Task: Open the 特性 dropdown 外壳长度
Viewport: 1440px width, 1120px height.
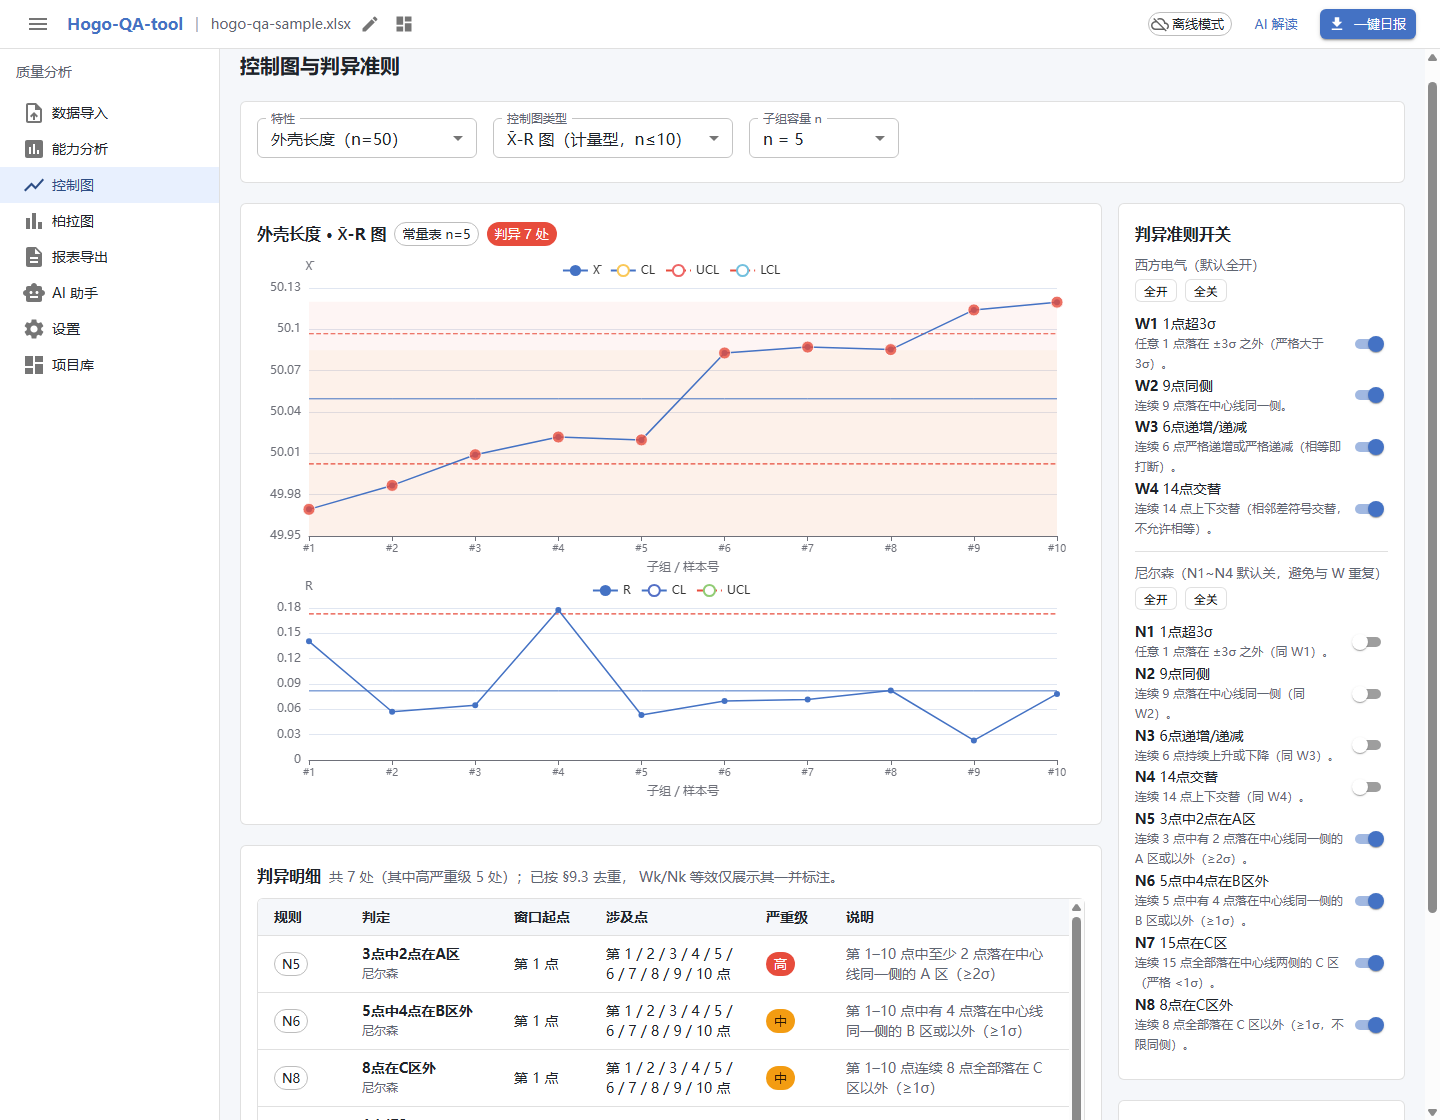Action: coord(367,138)
